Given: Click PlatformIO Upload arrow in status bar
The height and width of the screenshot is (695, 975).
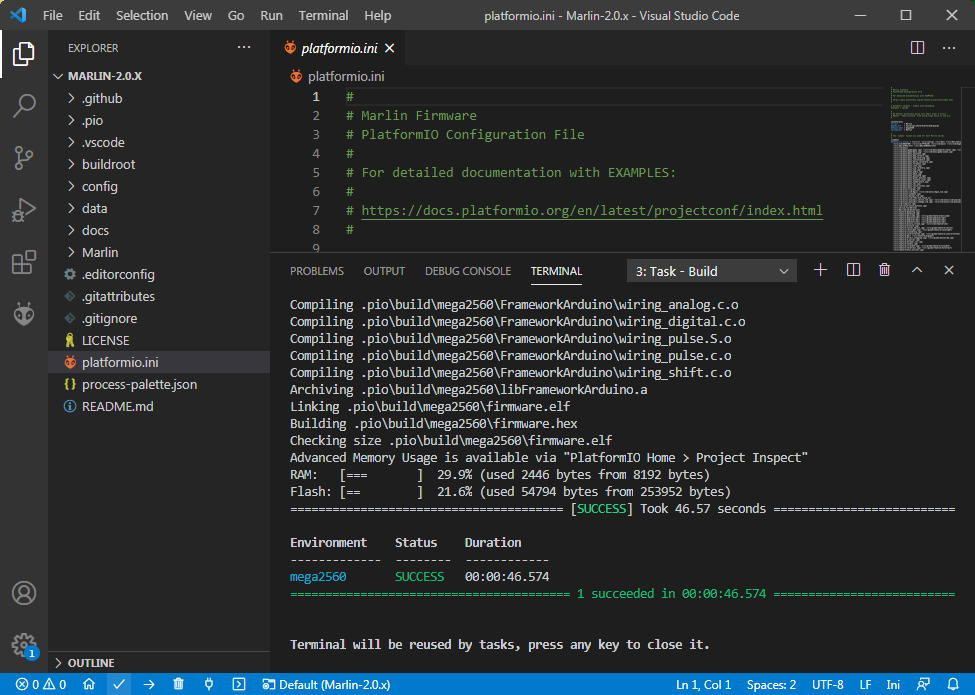Looking at the screenshot, I should click(149, 685).
